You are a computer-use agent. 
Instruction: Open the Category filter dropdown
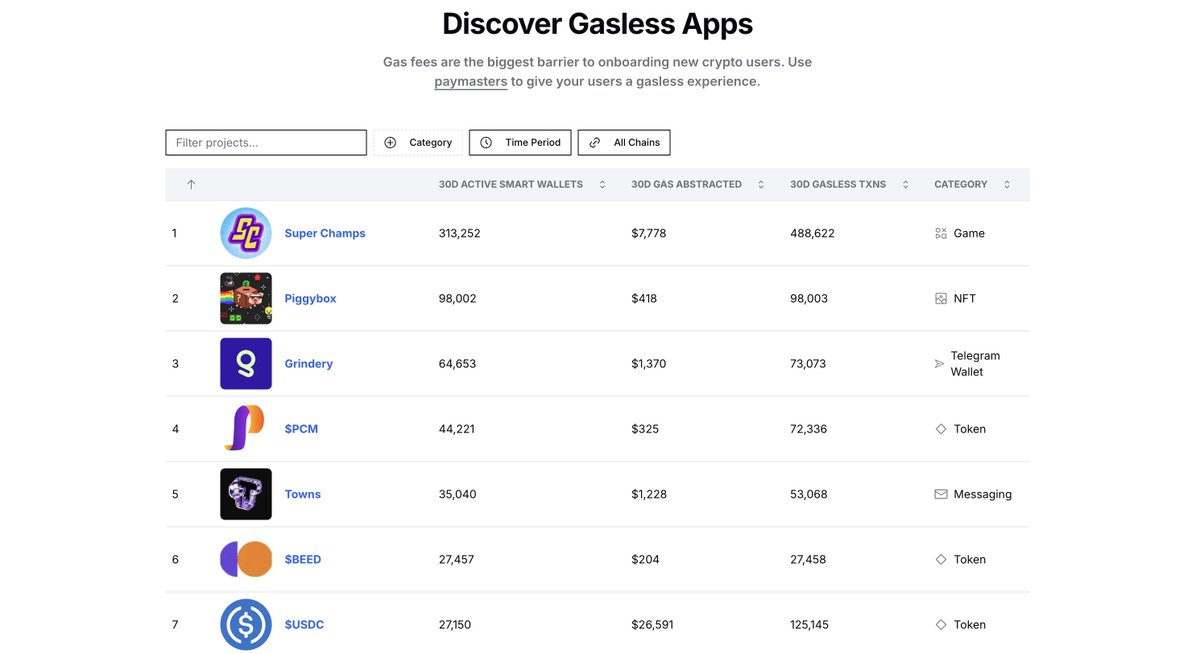418,143
